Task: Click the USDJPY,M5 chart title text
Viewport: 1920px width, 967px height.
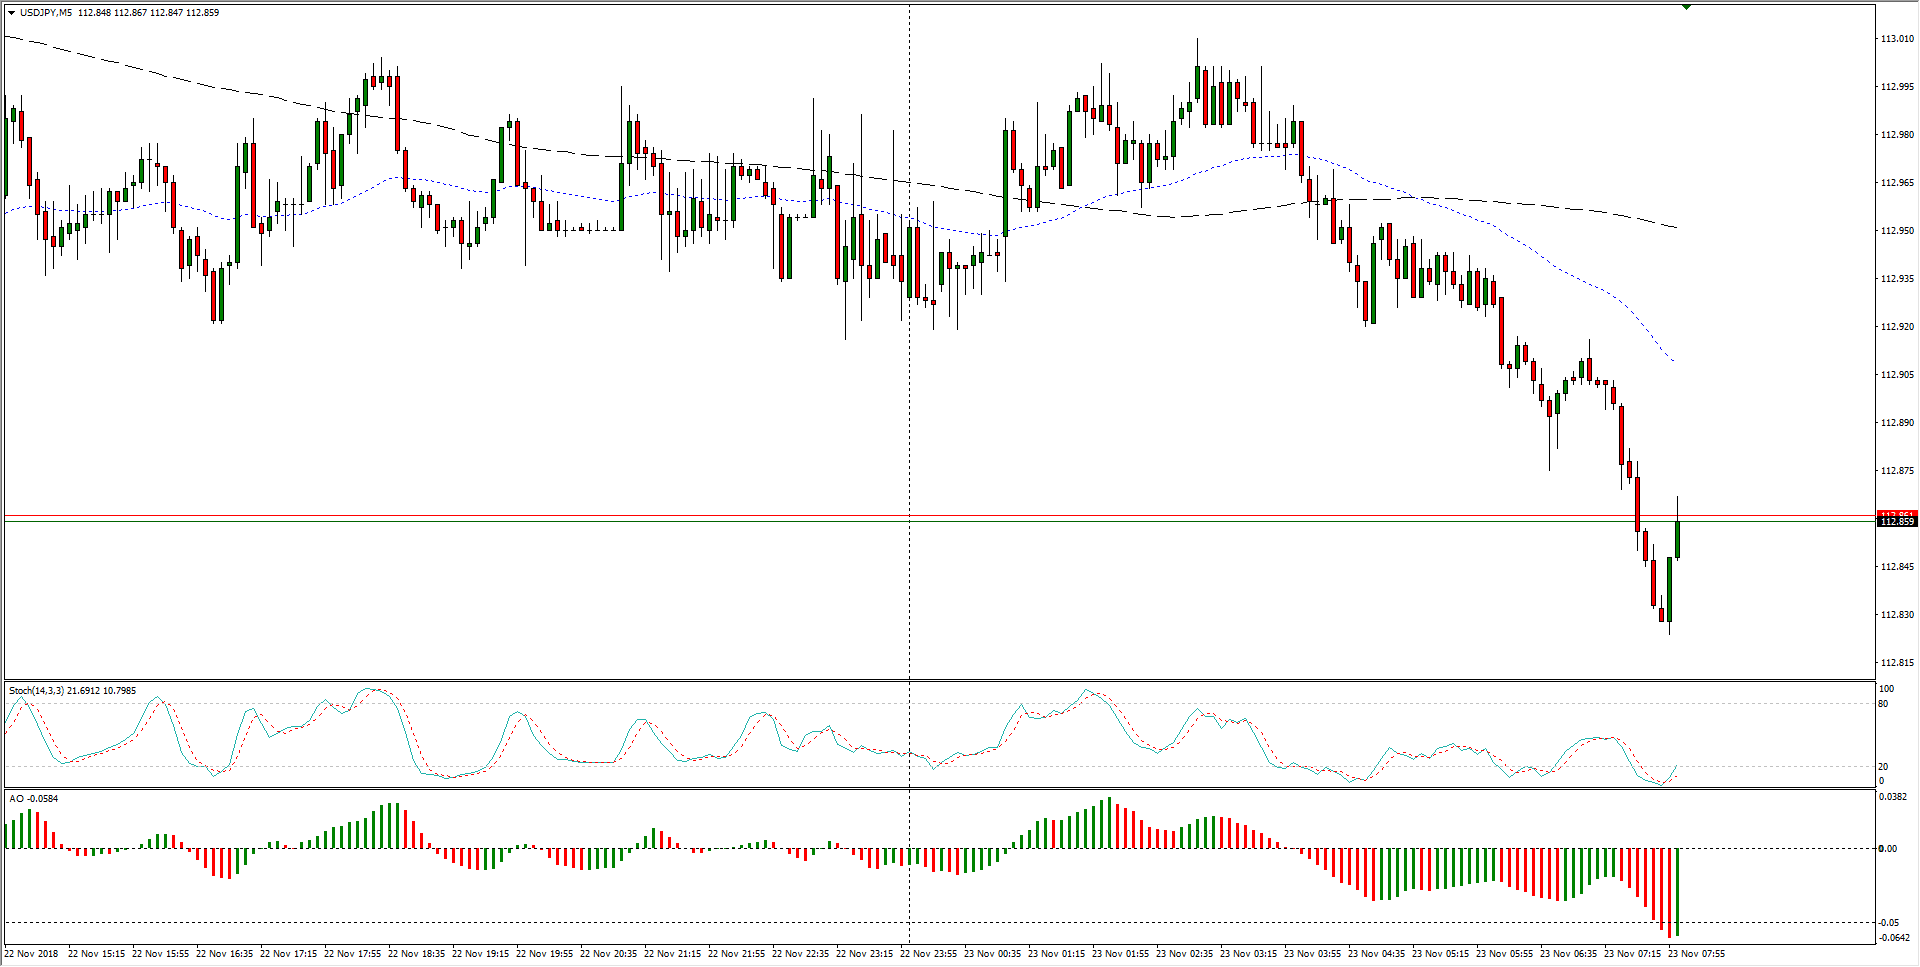Action: [46, 13]
